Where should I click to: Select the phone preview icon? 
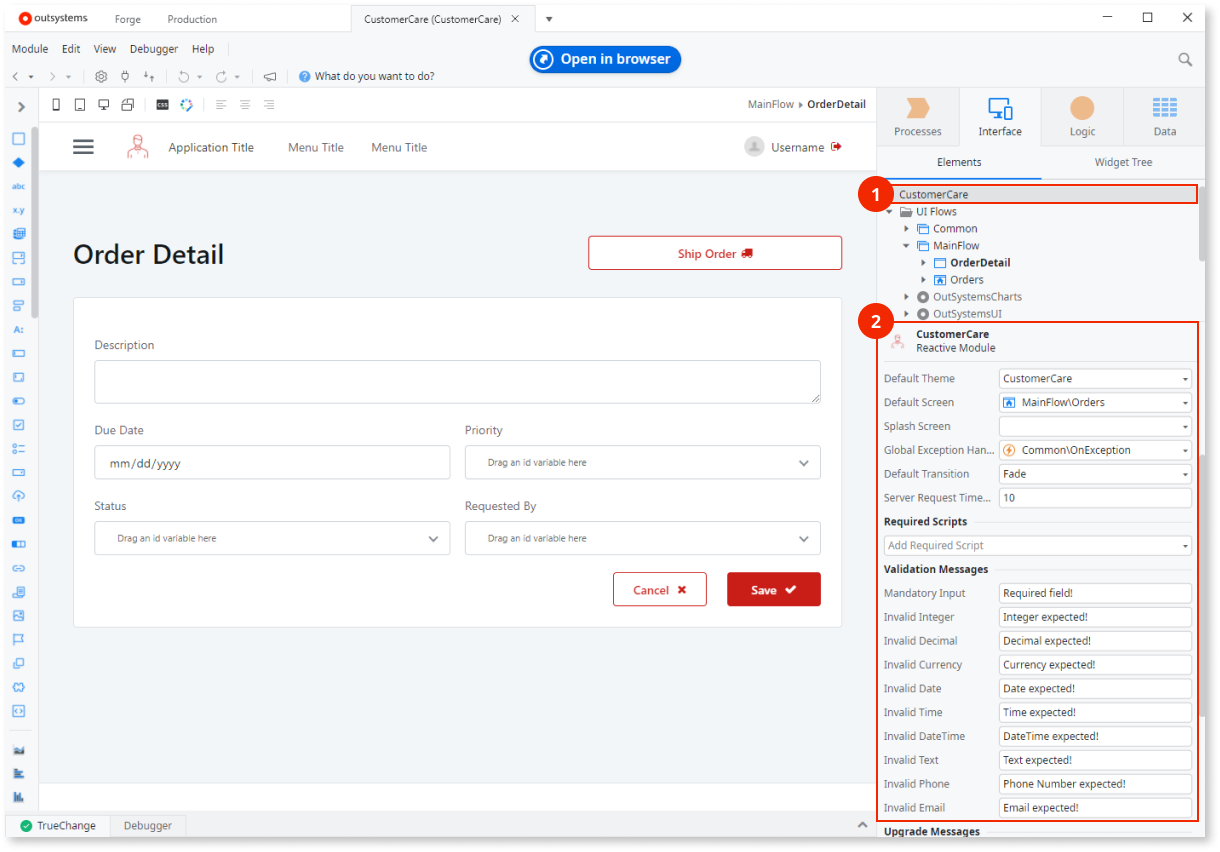tap(55, 104)
